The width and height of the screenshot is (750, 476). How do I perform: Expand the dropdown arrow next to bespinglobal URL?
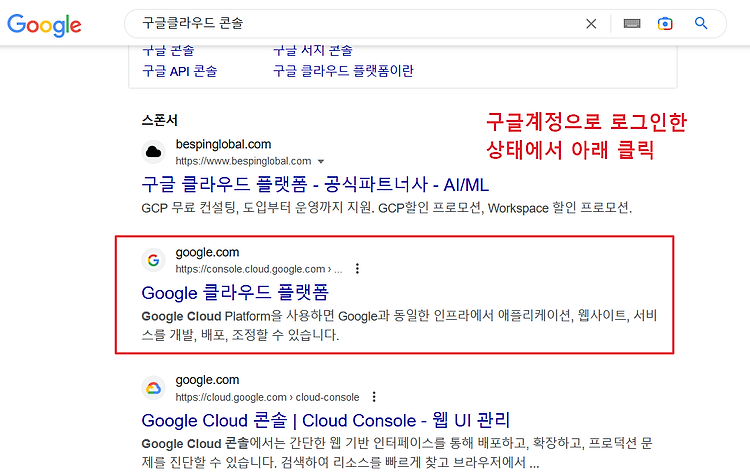(321, 162)
